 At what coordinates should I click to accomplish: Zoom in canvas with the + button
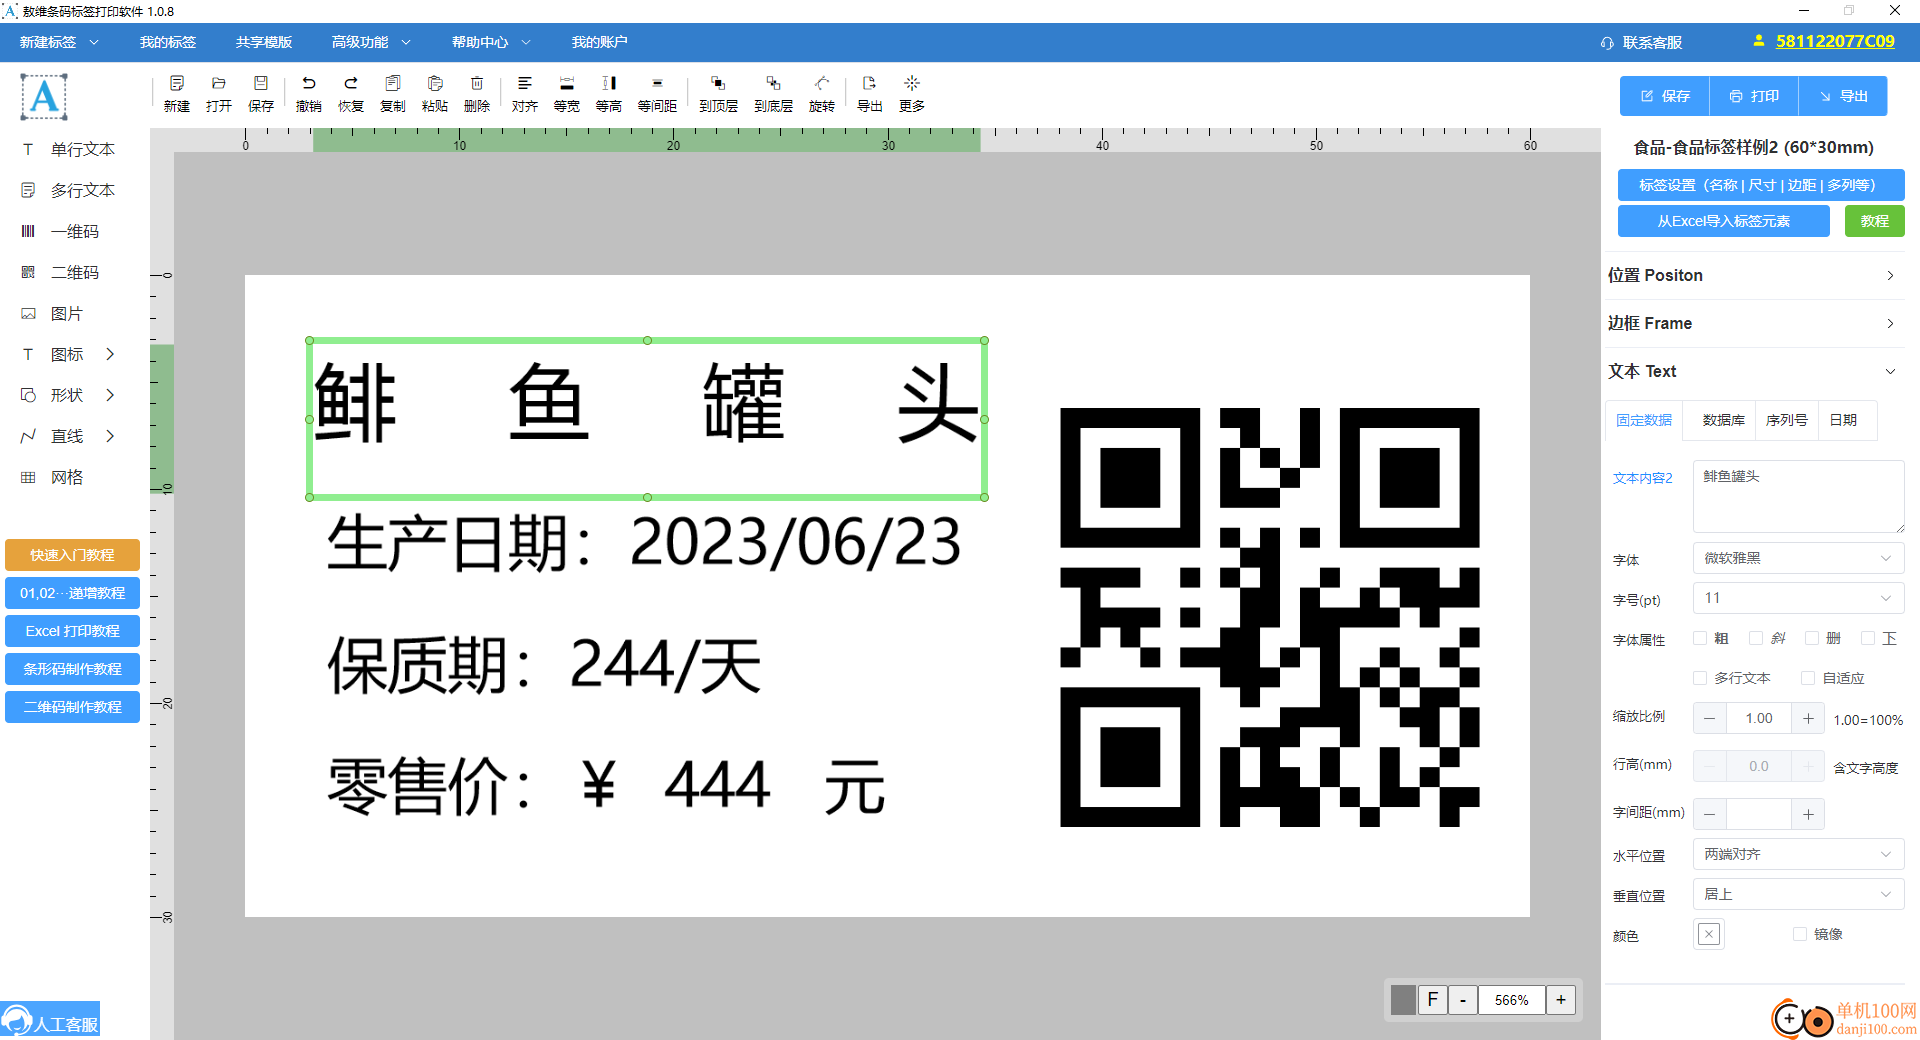coord(1561,1000)
